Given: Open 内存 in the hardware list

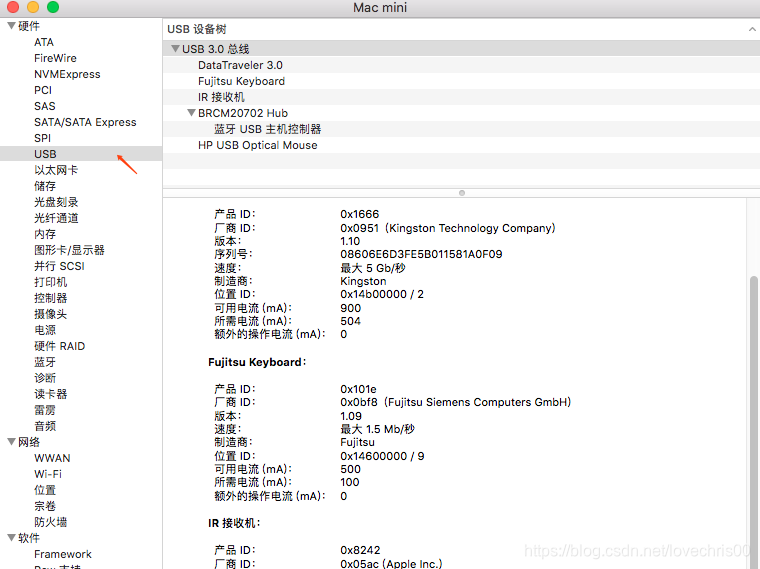Looking at the screenshot, I should [x=45, y=234].
